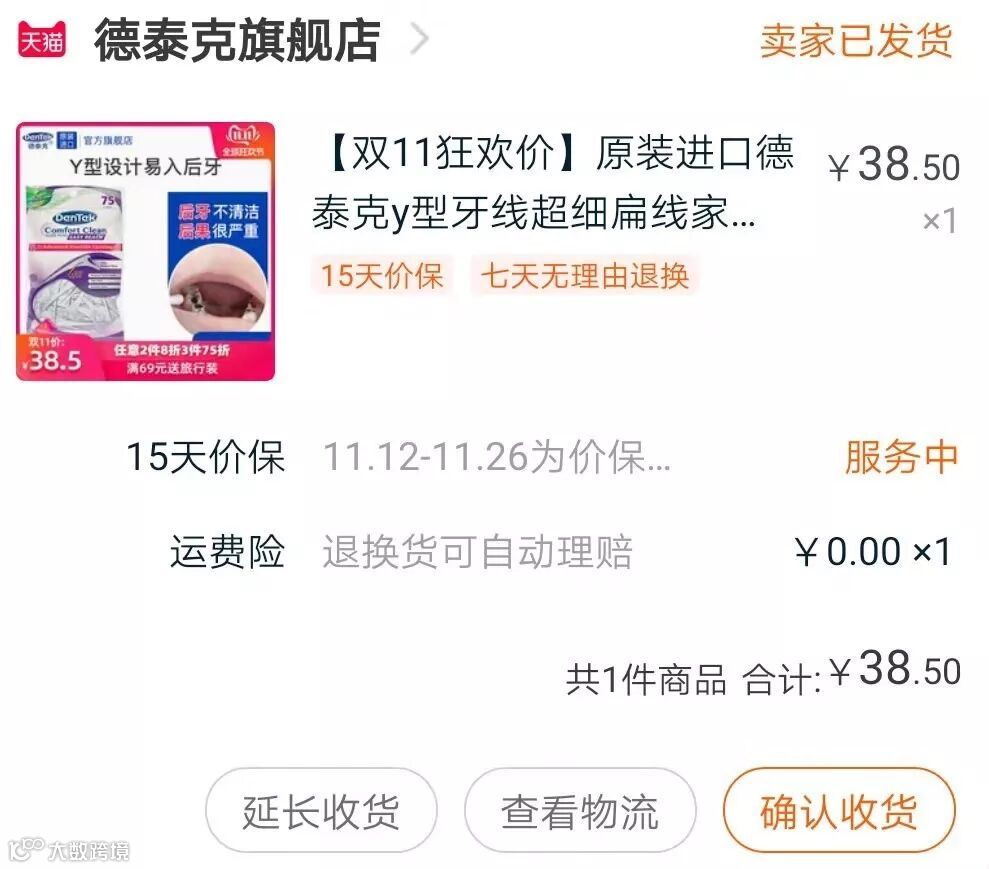Viewport: 989px width, 869px height.
Task: Expand truncated text 11.12-11.26为价保...
Action: click(x=497, y=456)
